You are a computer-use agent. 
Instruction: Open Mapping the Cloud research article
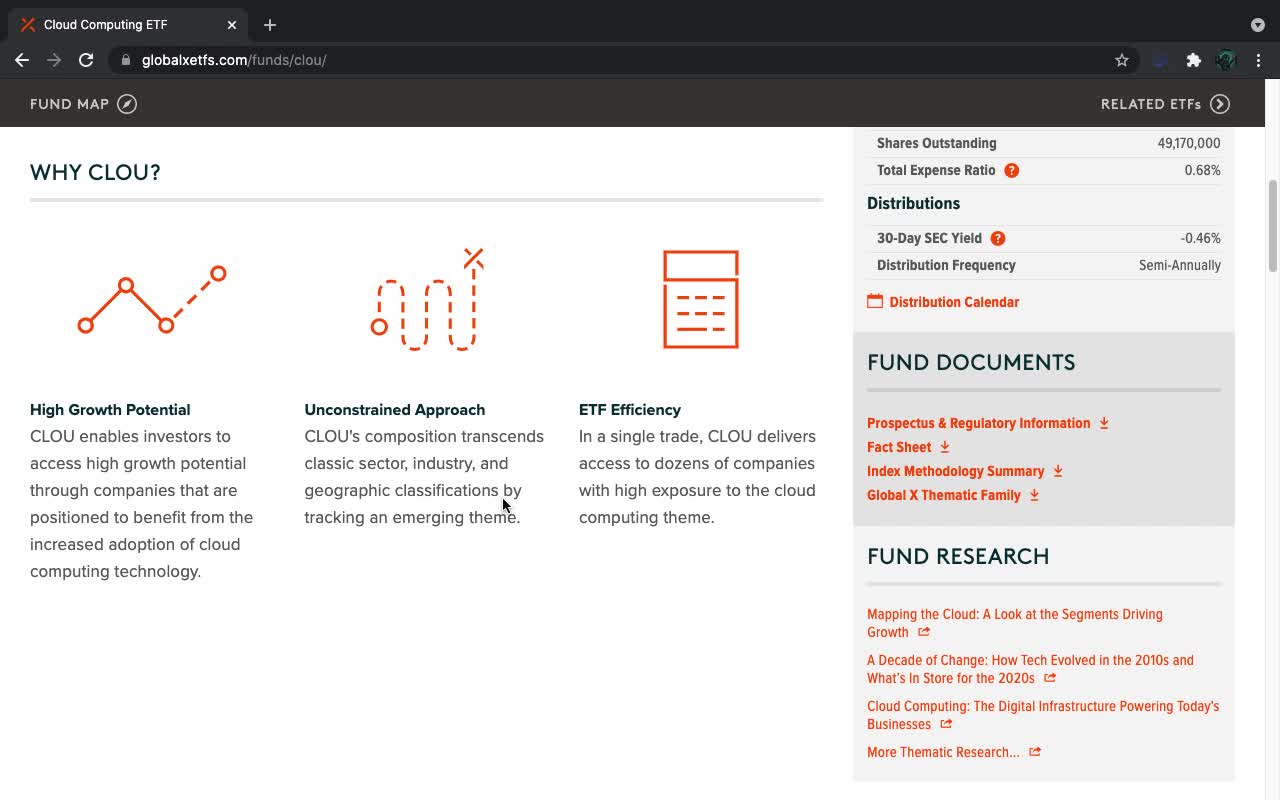coord(1014,623)
